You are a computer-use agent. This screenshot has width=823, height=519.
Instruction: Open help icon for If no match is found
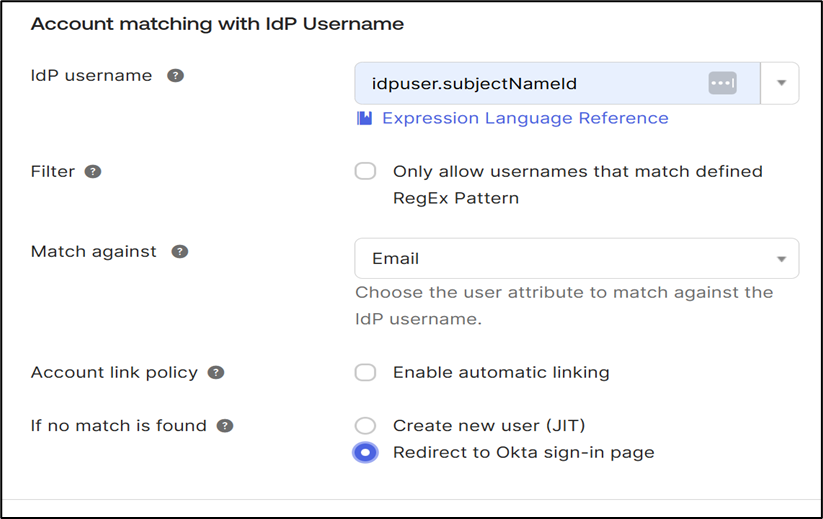point(225,426)
